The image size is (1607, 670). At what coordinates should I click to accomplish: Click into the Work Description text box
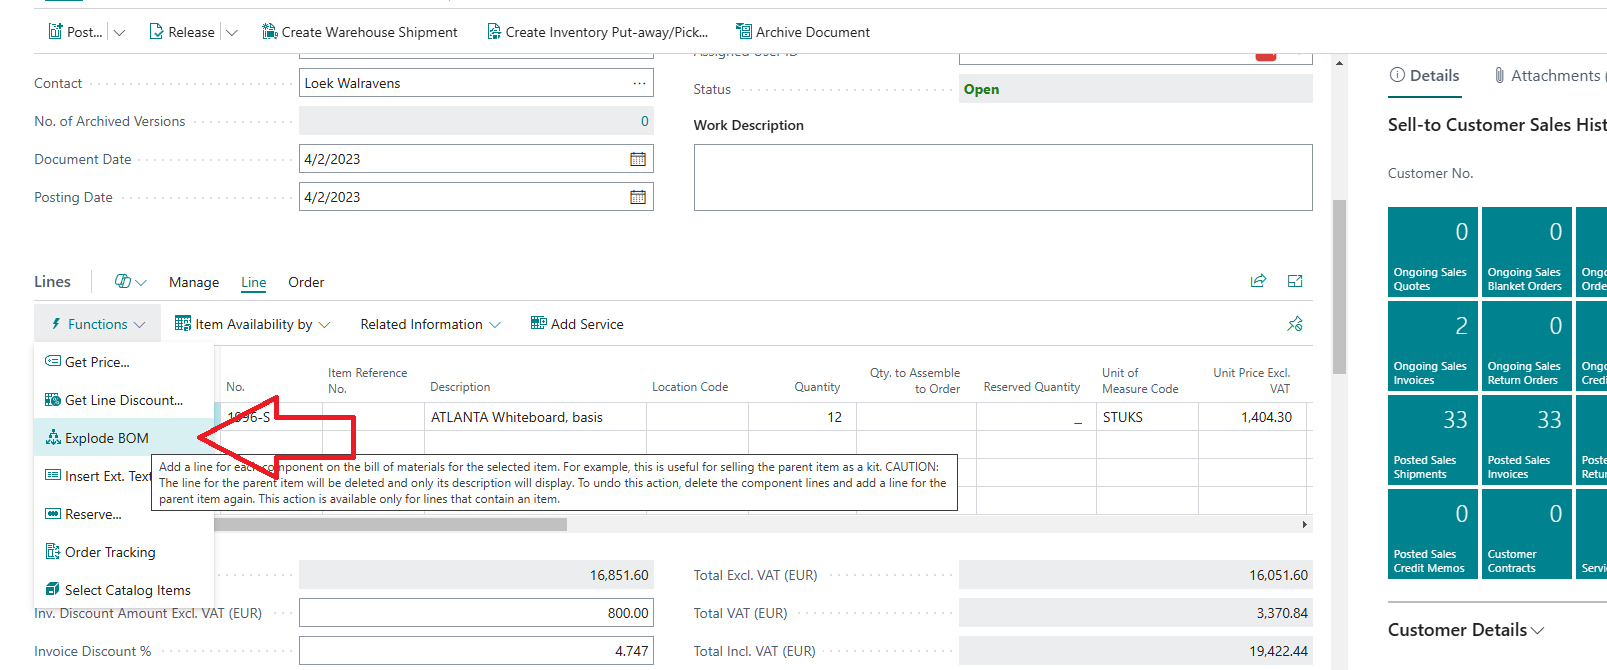point(1003,177)
